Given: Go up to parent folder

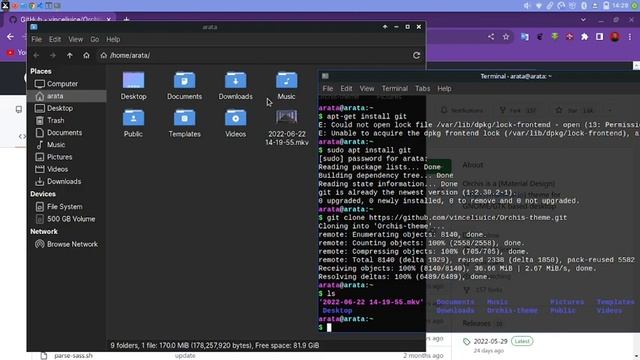Looking at the screenshot, I should [x=69, y=55].
